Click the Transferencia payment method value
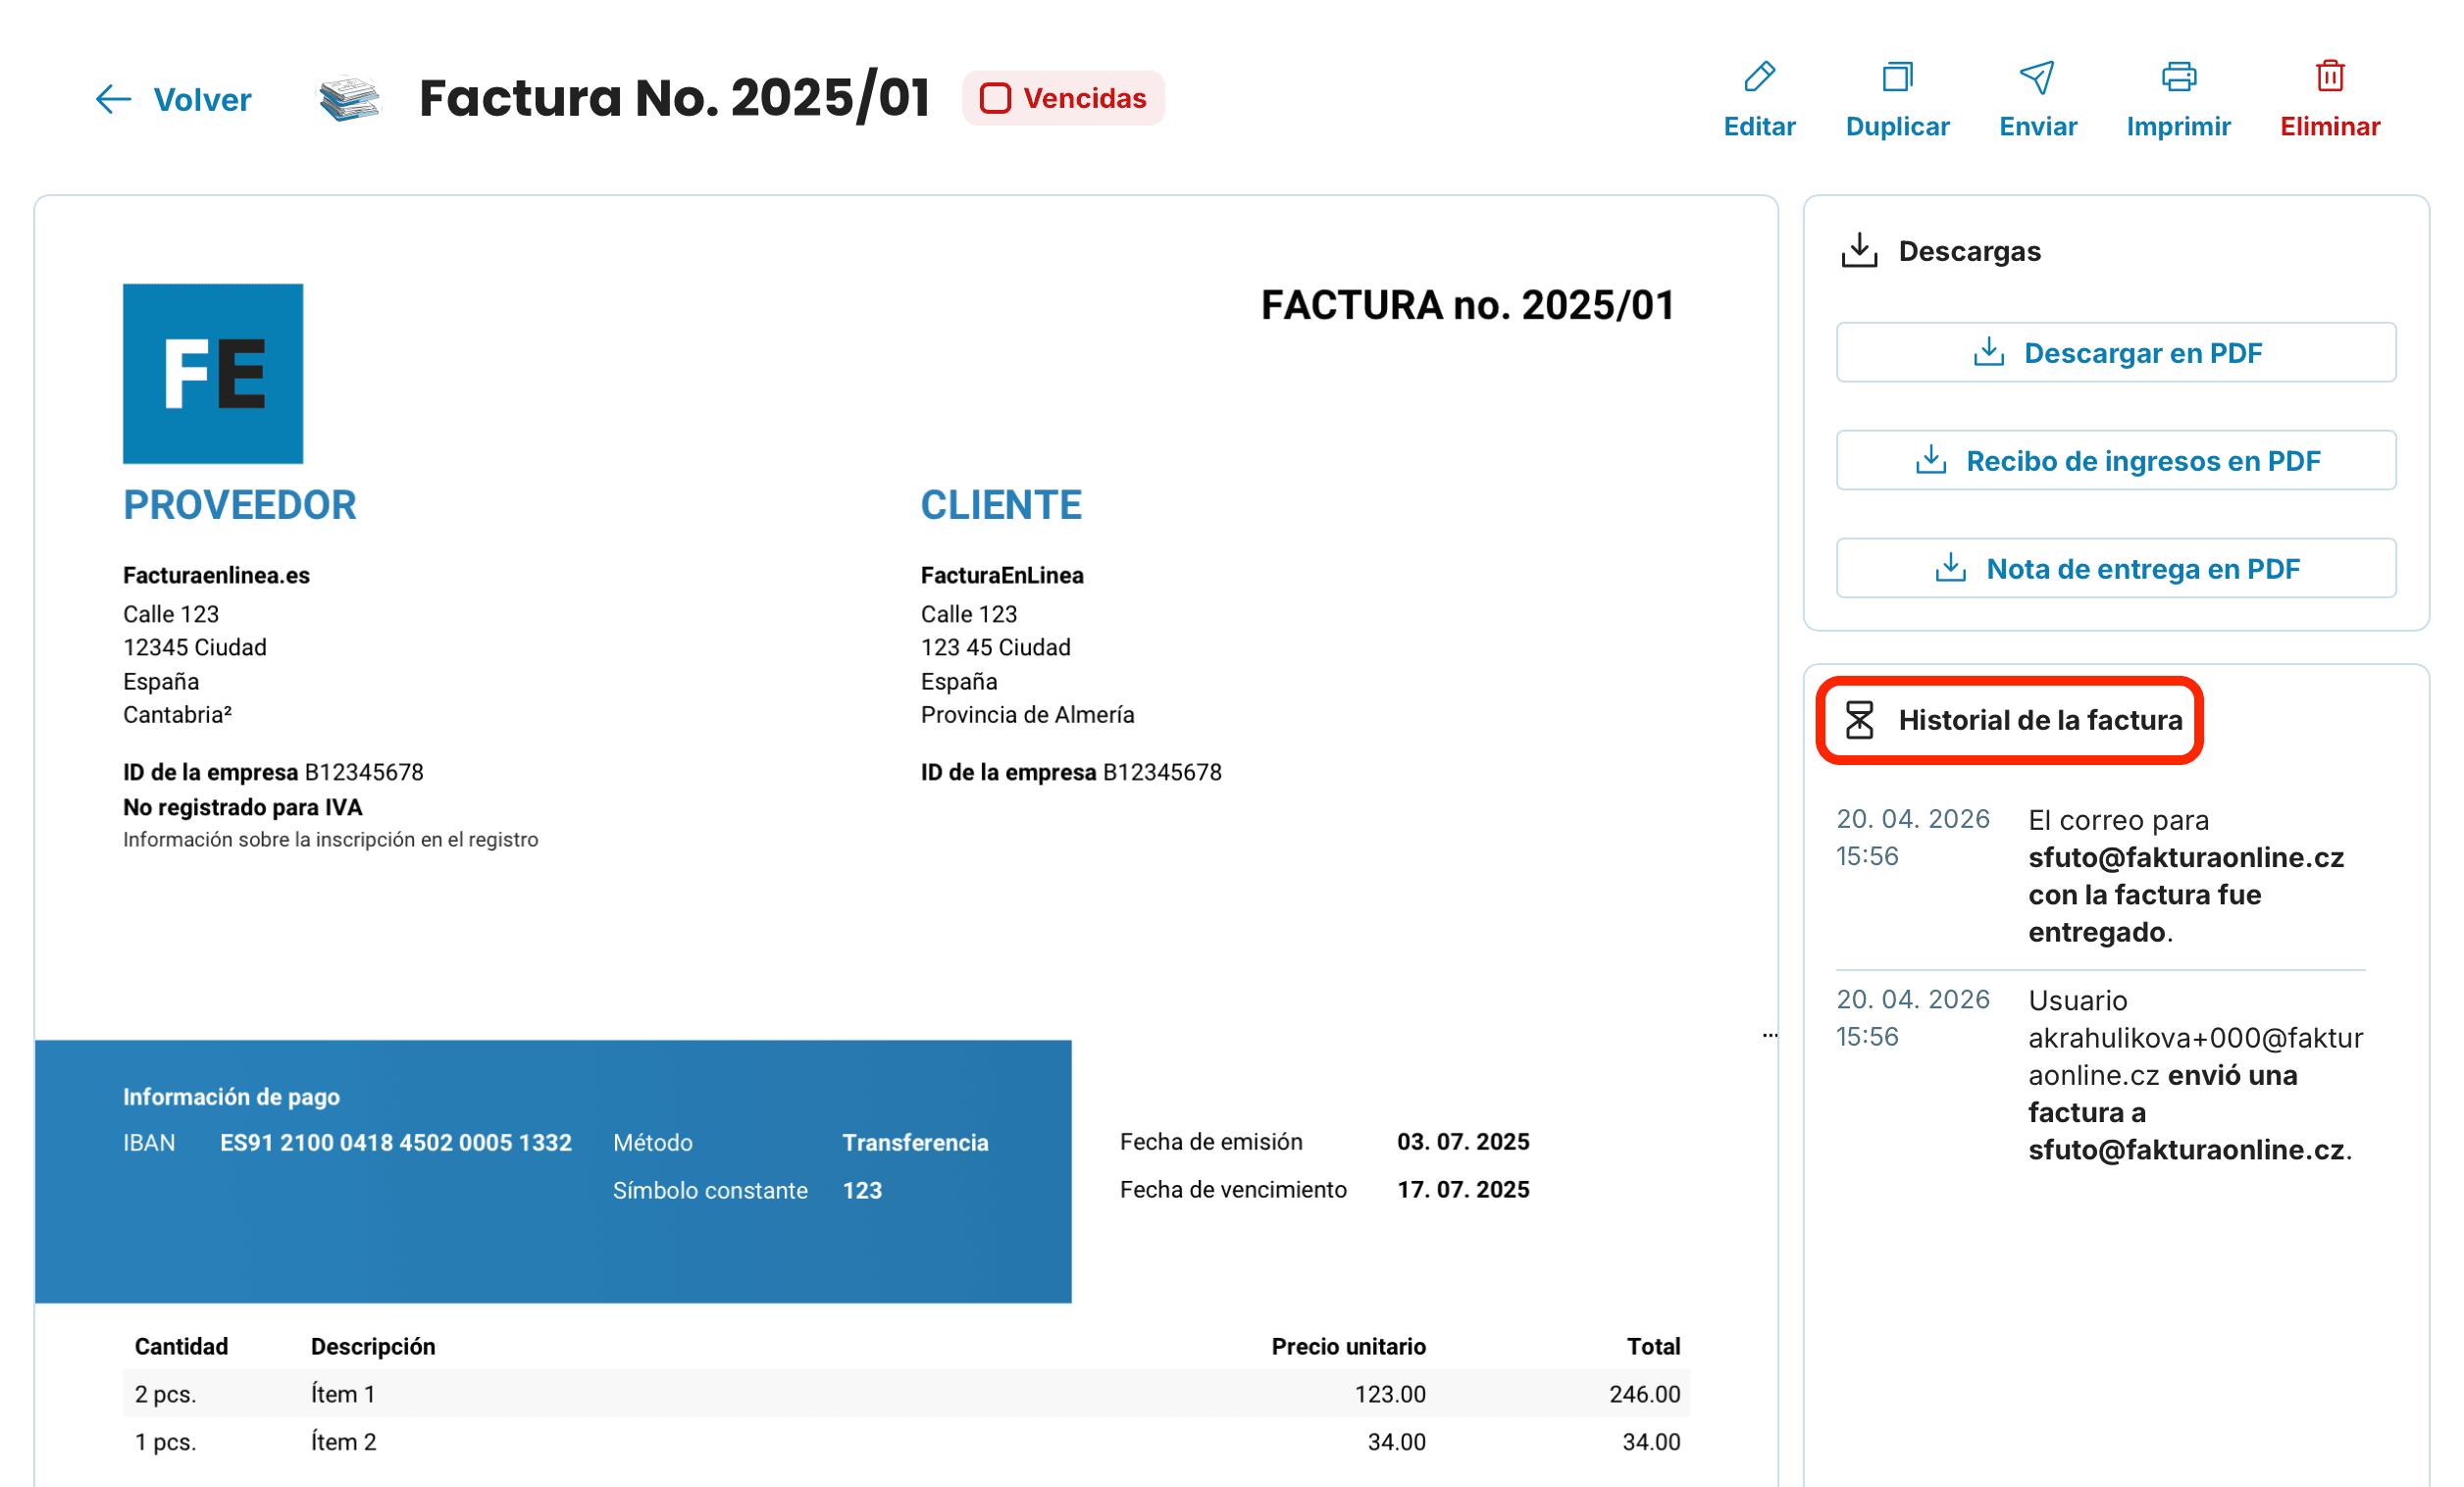The width and height of the screenshot is (2464, 1487). pyautogui.click(x=915, y=1142)
